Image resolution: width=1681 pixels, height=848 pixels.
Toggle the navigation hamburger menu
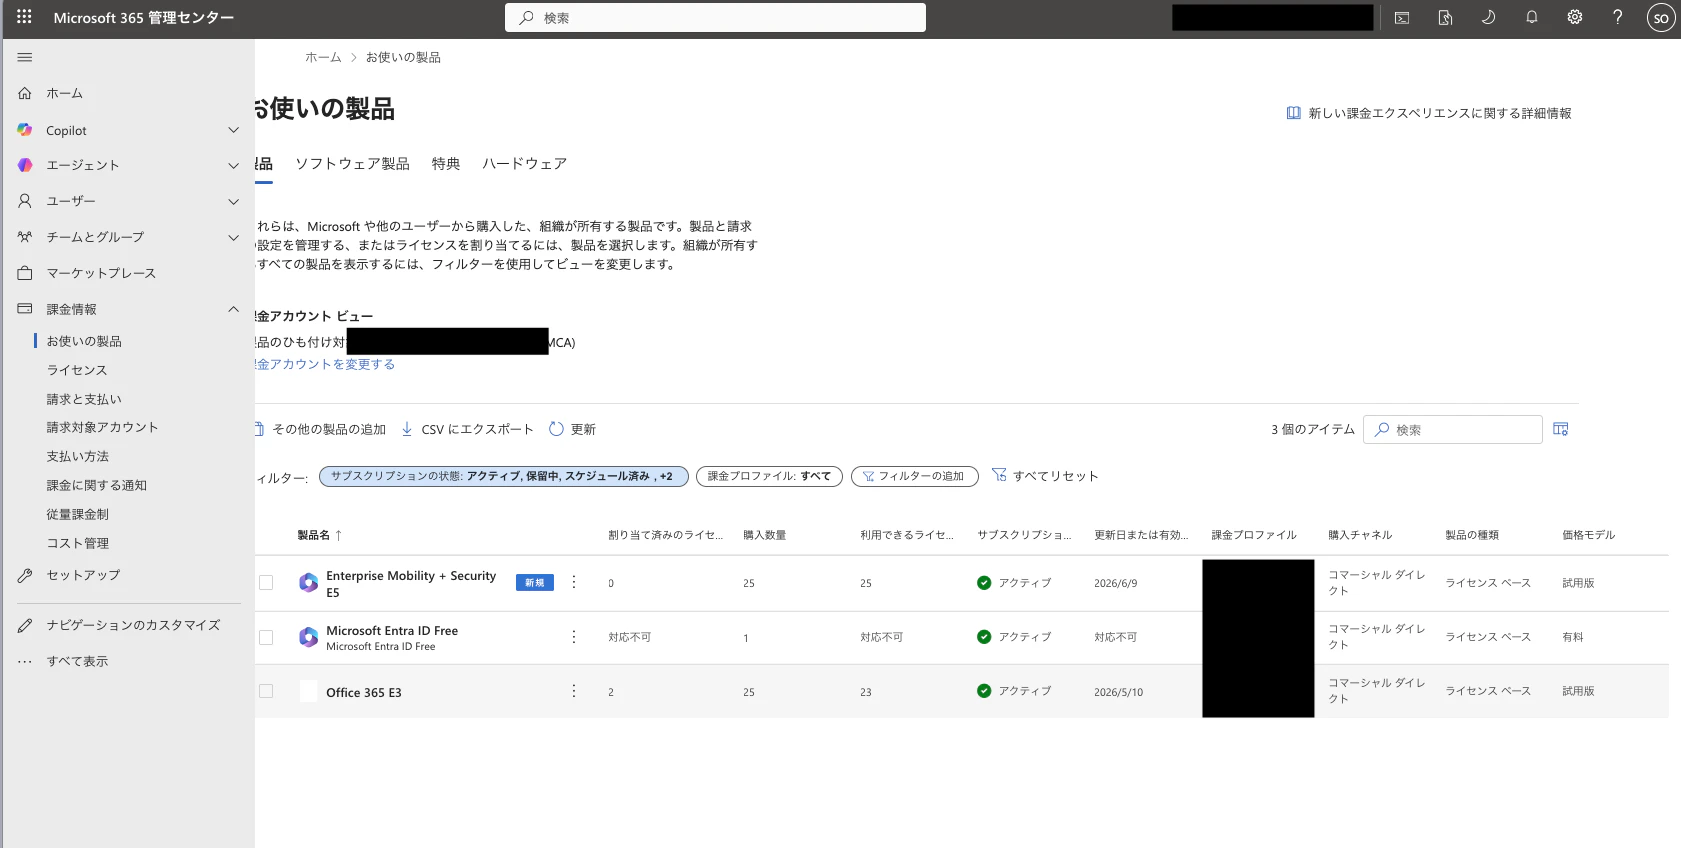[25, 57]
